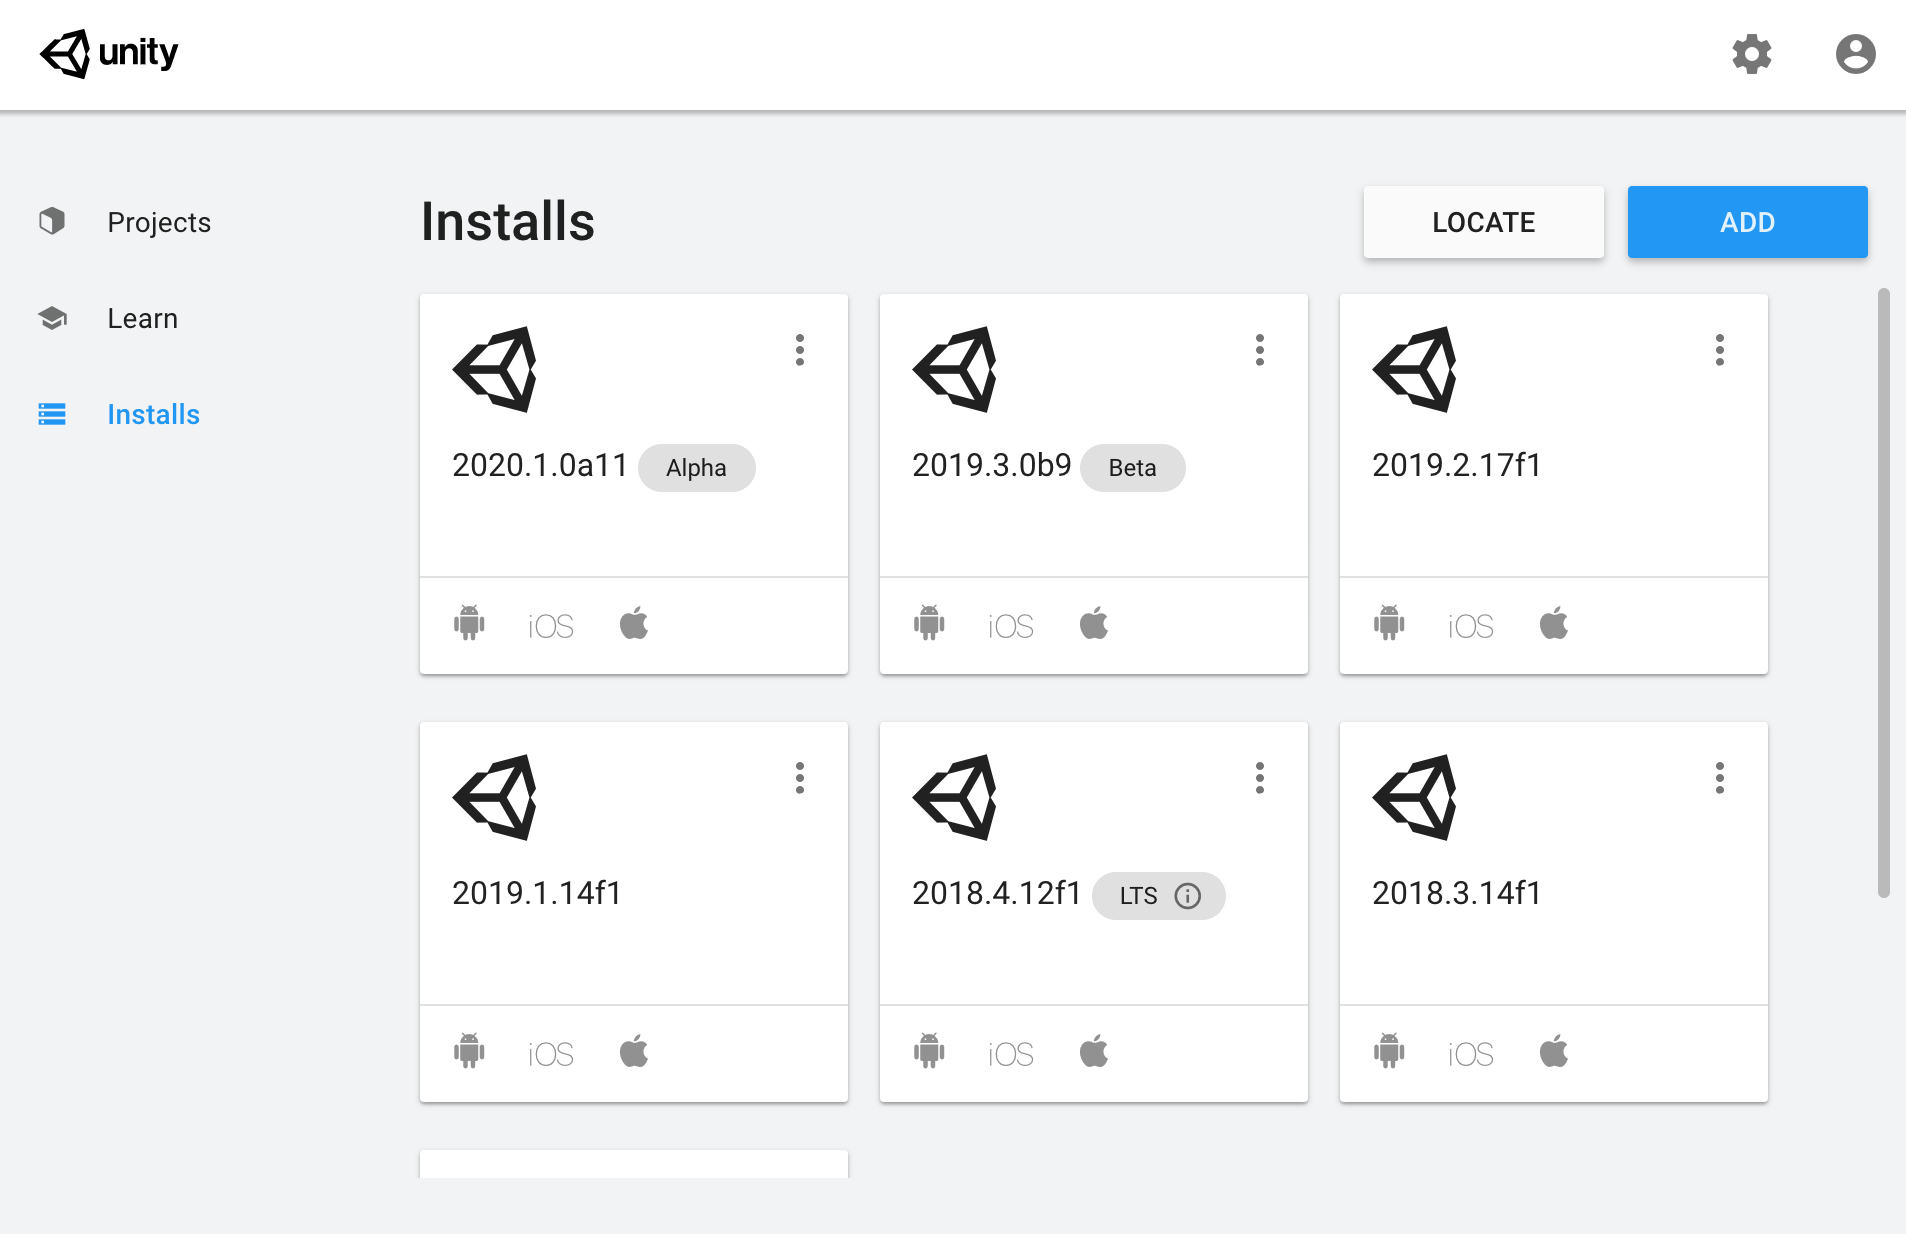Click the Unity logo in the header
Viewport: 1906px width, 1234px height.
click(108, 54)
